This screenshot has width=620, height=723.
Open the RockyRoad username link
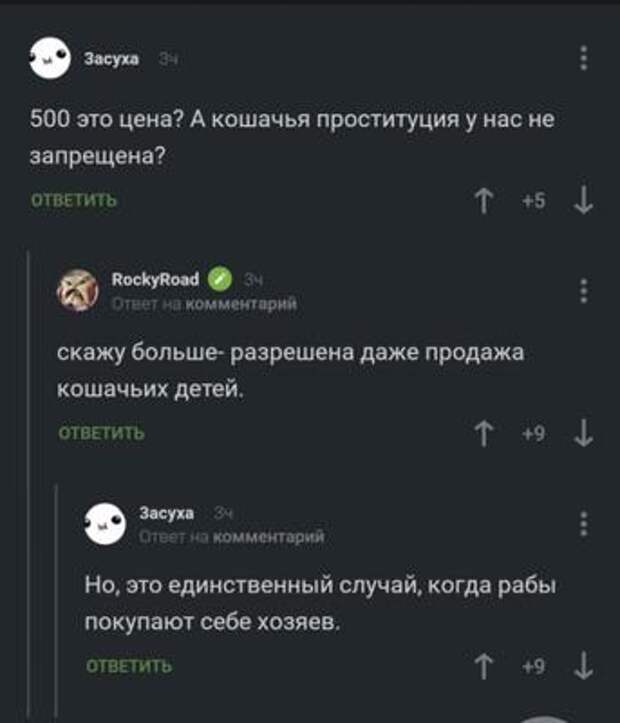coord(155,279)
